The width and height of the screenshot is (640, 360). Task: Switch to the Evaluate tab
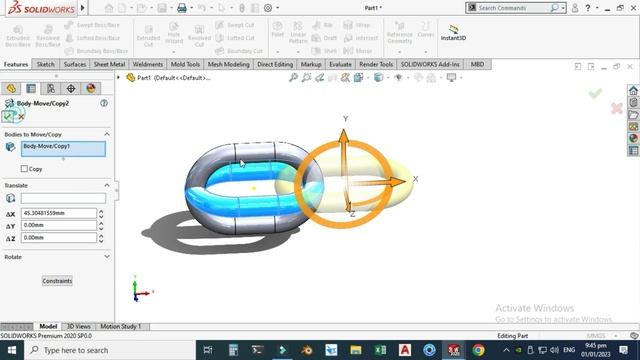340,64
